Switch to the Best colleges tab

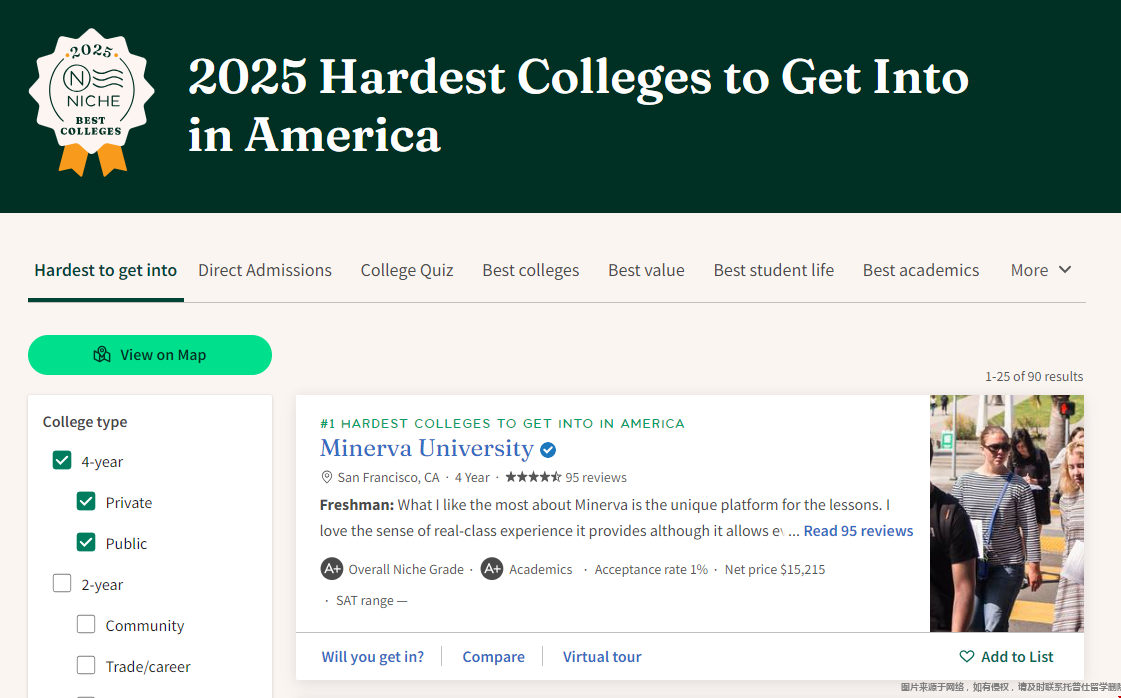click(x=530, y=270)
